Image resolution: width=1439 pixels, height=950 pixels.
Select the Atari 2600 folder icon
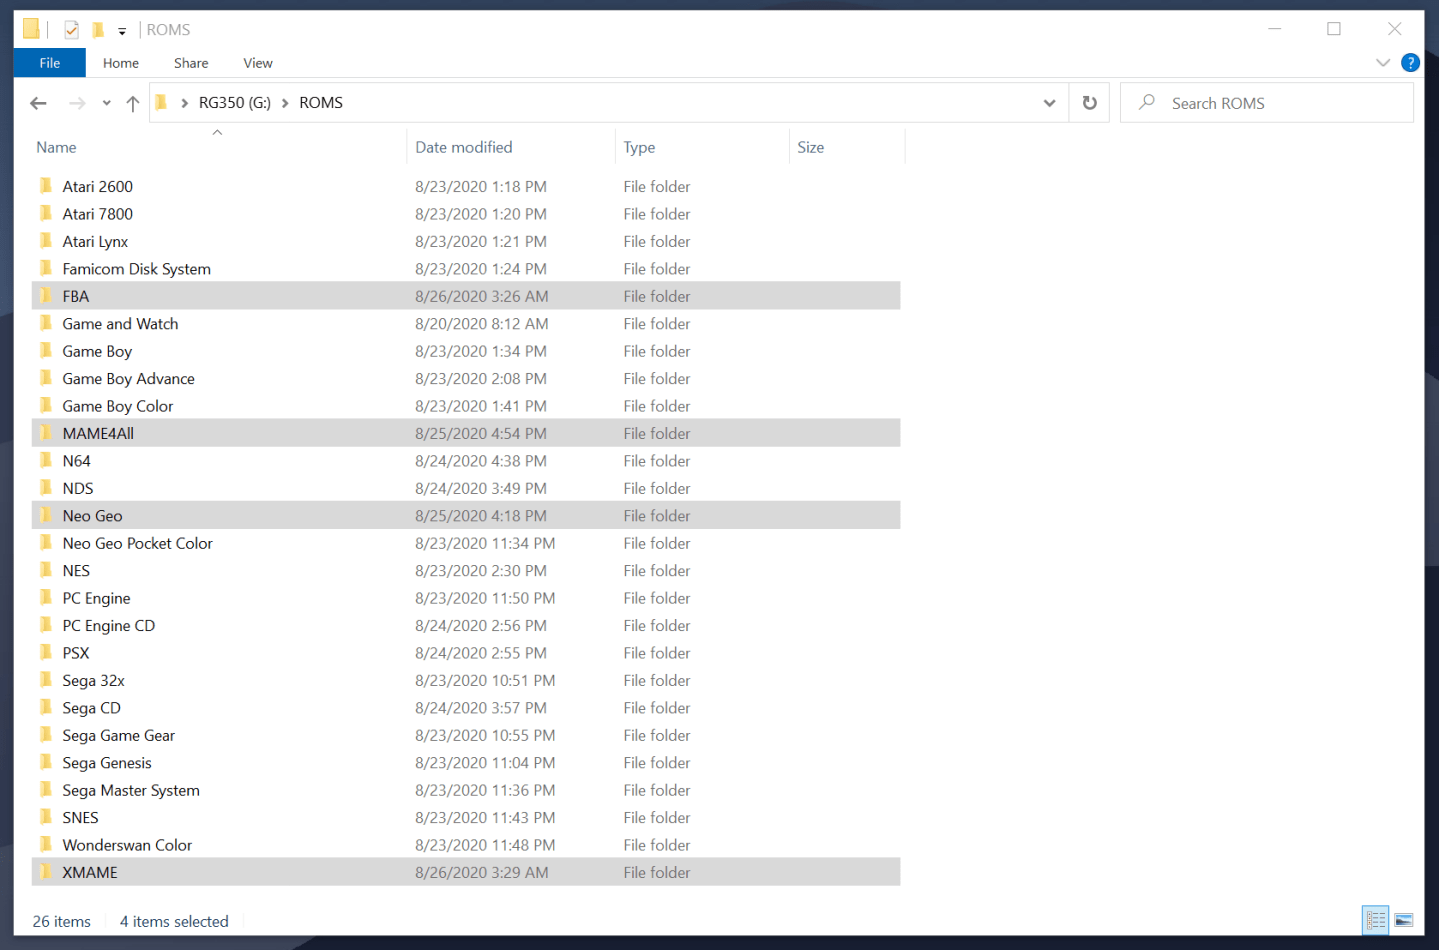(x=46, y=186)
